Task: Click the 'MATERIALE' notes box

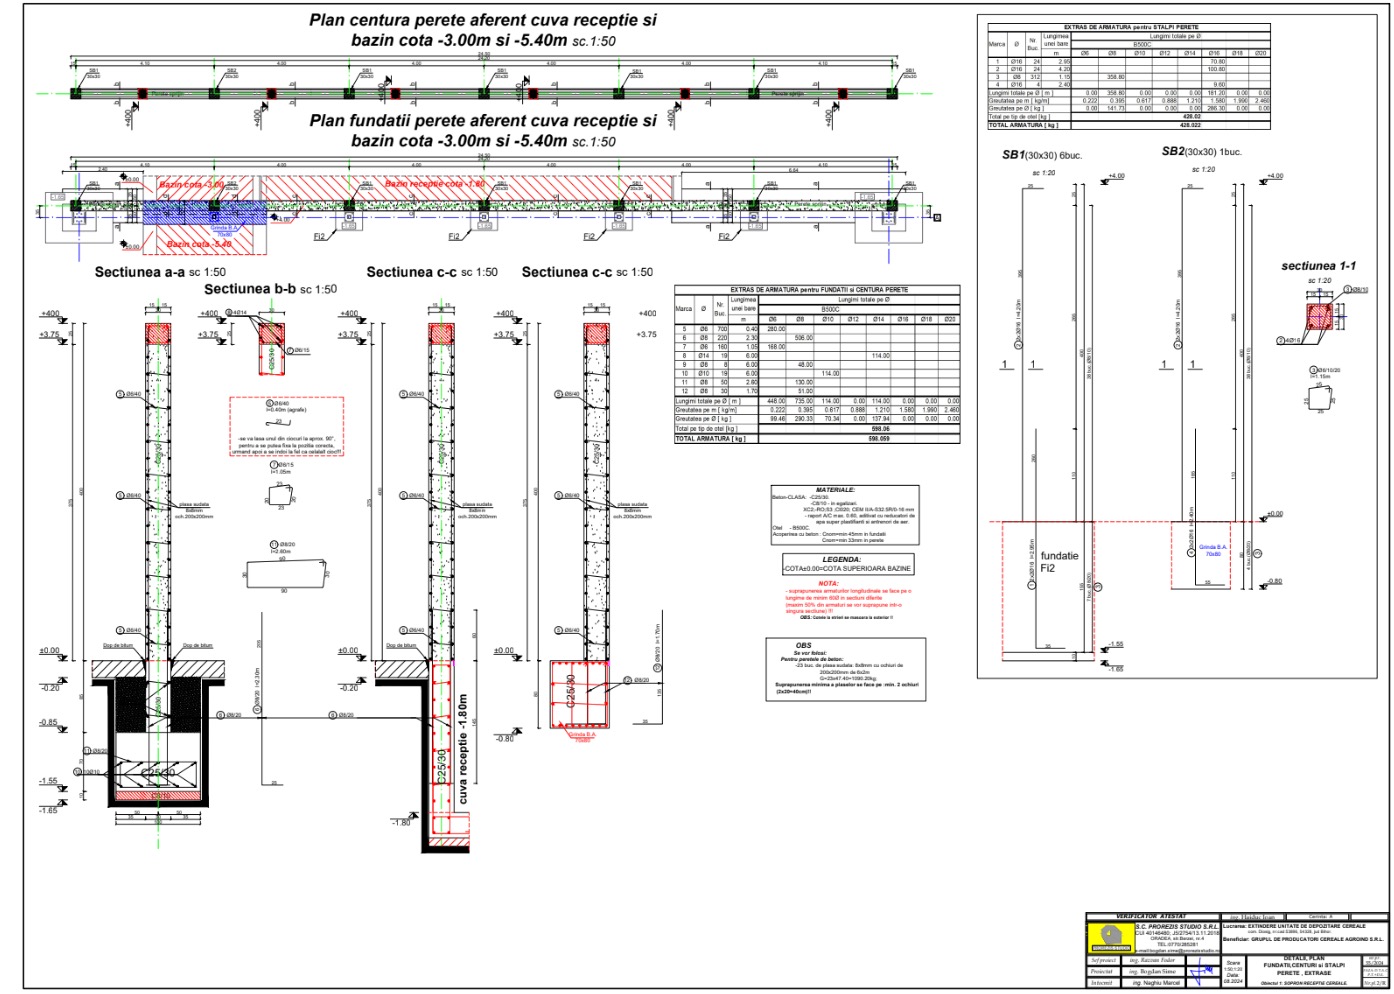Action: coord(835,490)
